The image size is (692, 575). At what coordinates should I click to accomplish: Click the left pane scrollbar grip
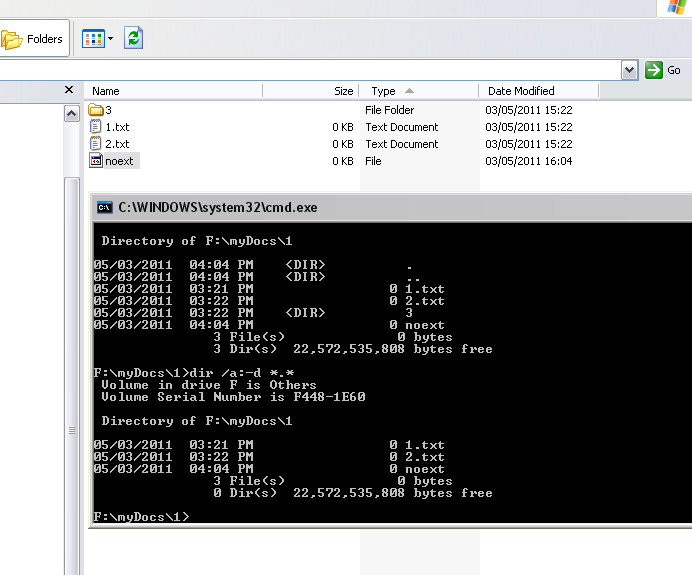coord(71,430)
